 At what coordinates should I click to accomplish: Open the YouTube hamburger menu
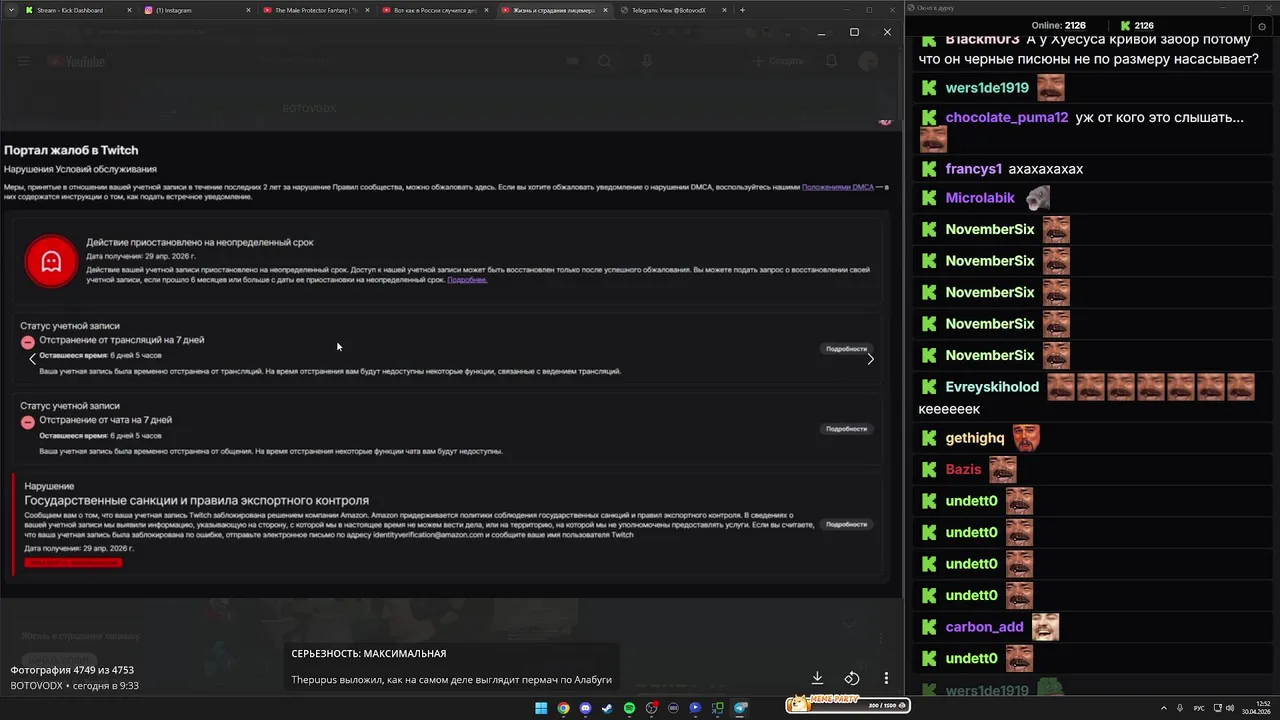click(x=24, y=62)
